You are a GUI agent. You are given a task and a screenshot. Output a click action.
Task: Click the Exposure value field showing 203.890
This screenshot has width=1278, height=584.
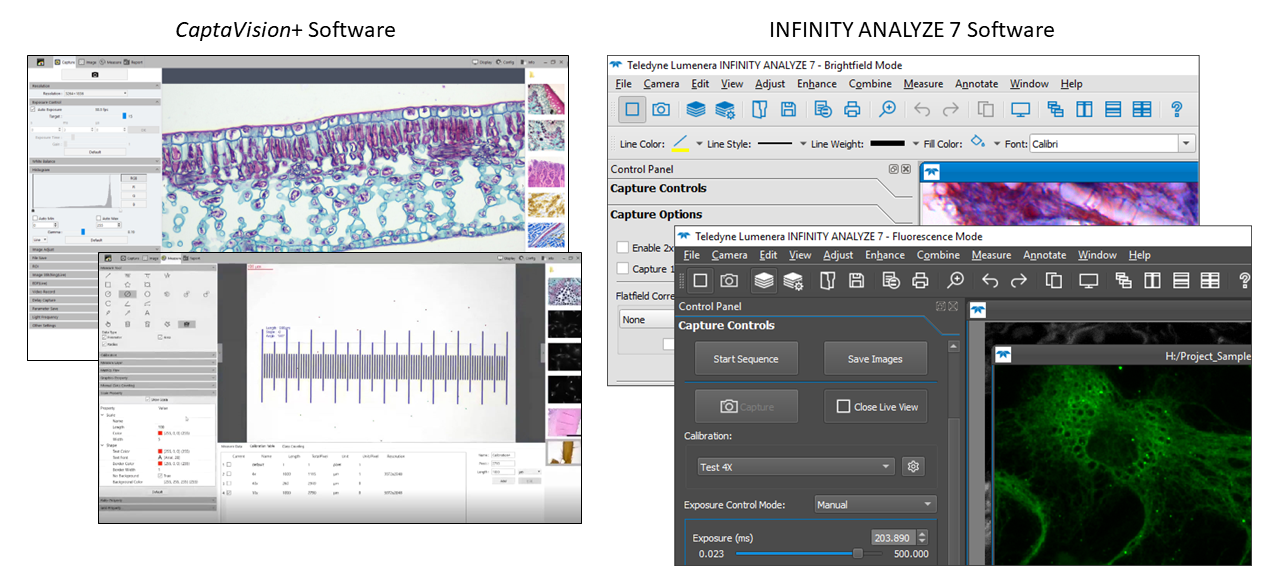click(893, 538)
